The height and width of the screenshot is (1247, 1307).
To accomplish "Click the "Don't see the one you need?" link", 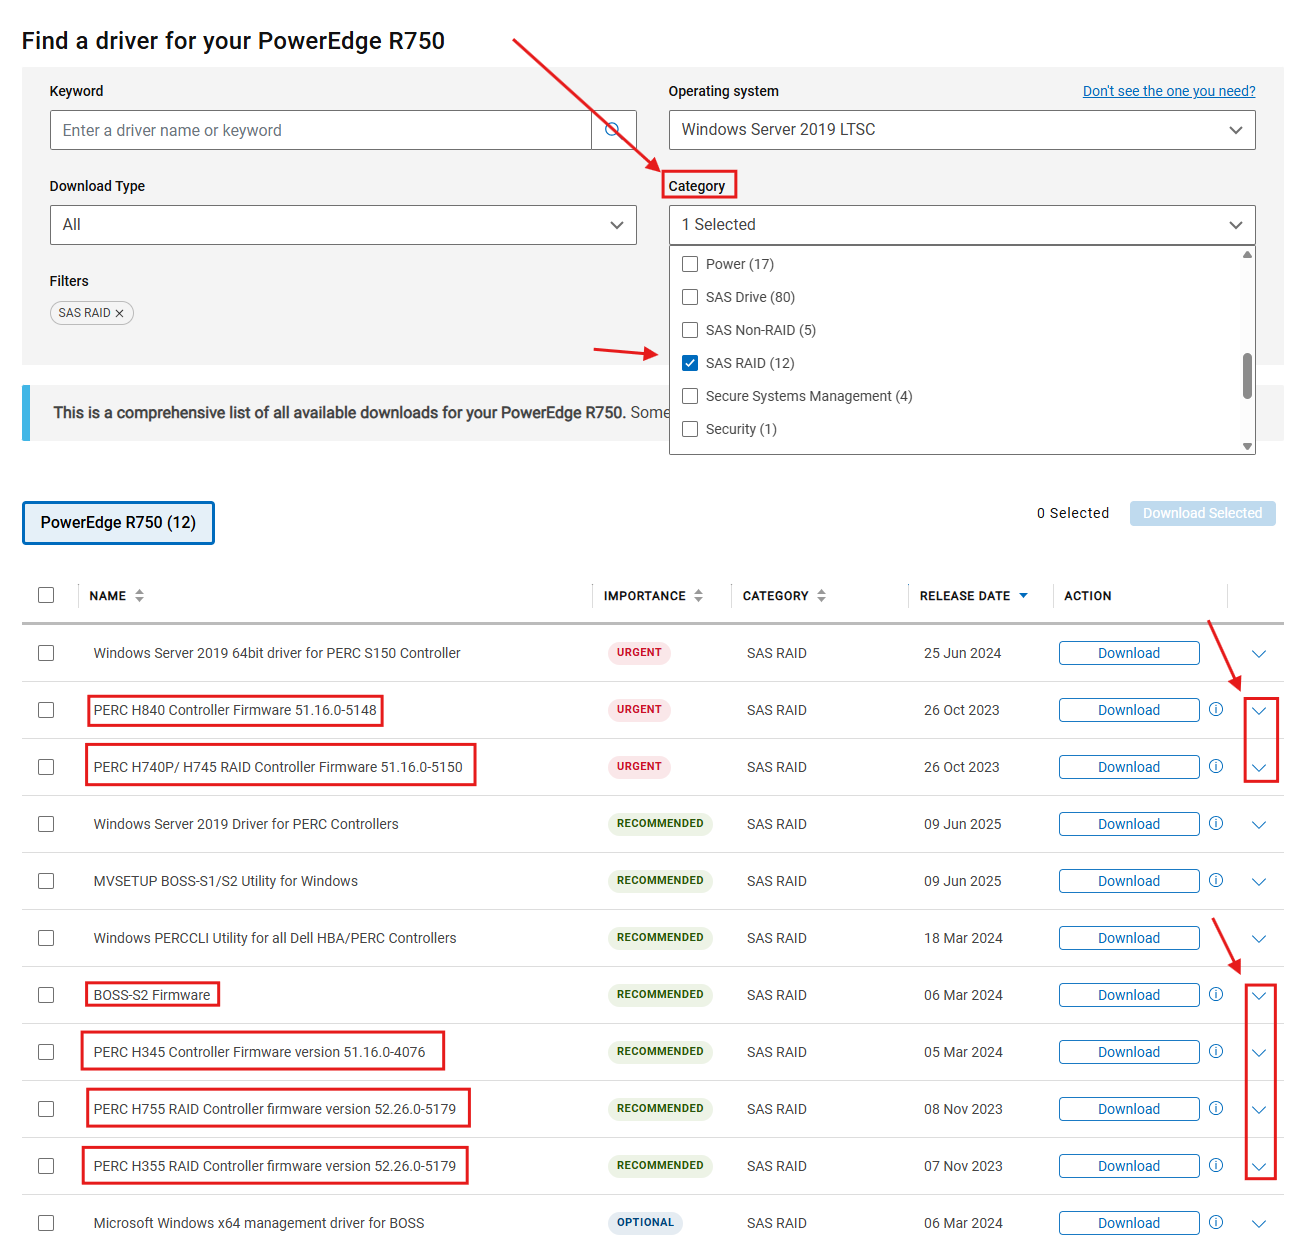I will click(x=1169, y=90).
